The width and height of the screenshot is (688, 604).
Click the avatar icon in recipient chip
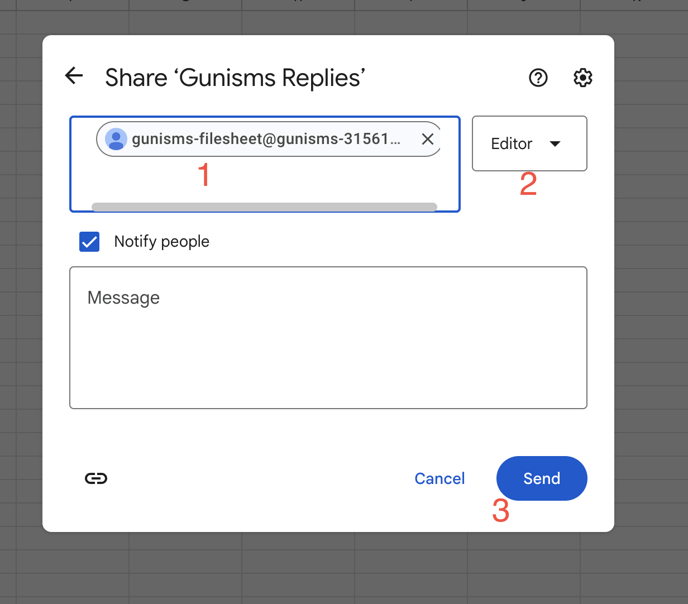[116, 139]
